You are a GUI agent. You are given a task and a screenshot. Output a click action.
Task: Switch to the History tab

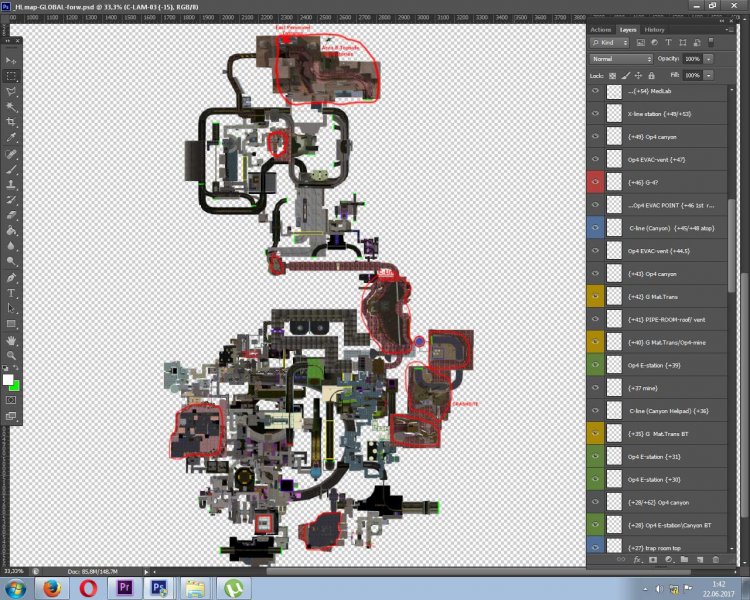tap(654, 30)
